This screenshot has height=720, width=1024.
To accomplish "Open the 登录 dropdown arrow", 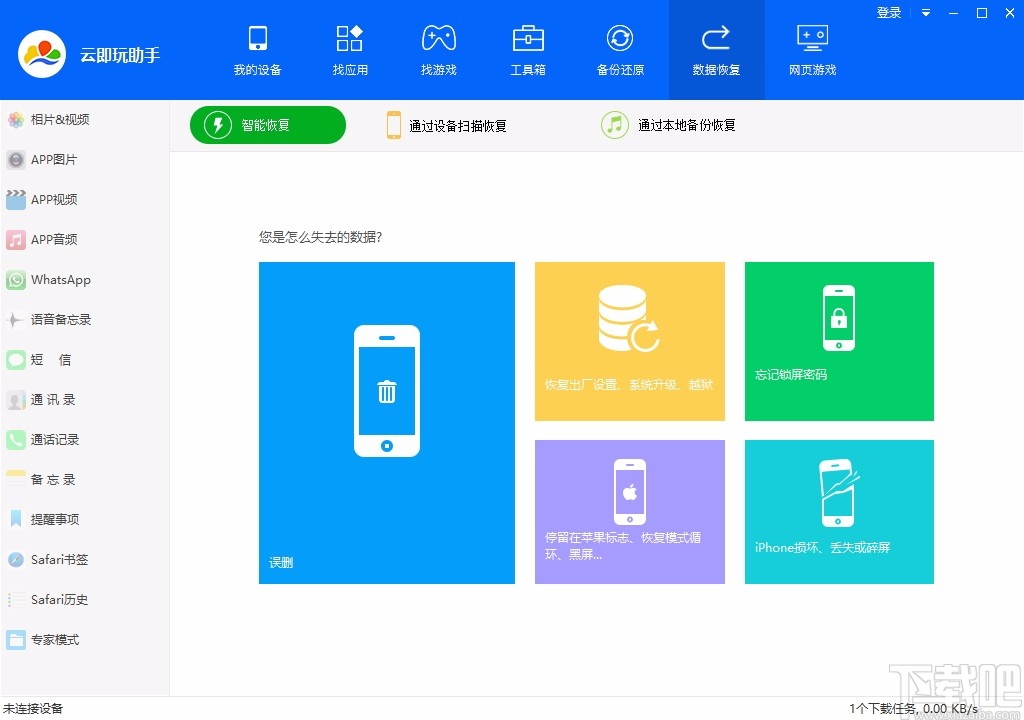I will click(x=926, y=13).
